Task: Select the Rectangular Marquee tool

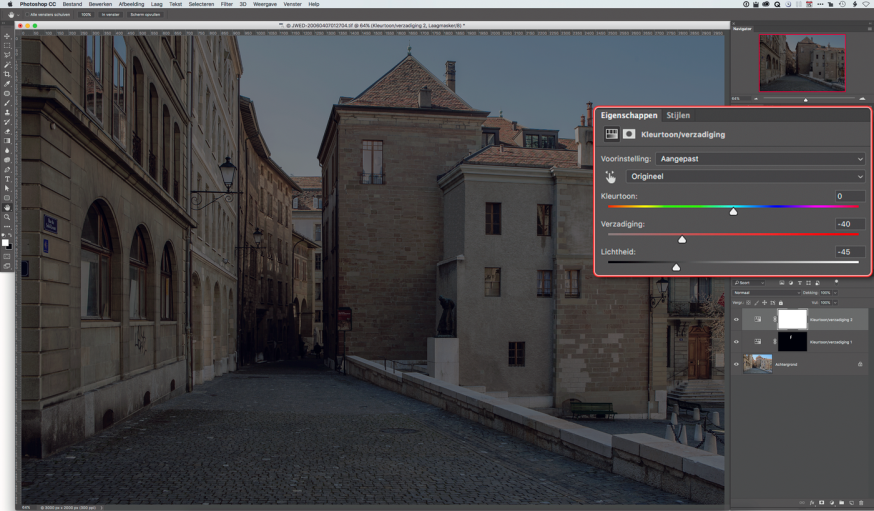Action: click(7, 45)
